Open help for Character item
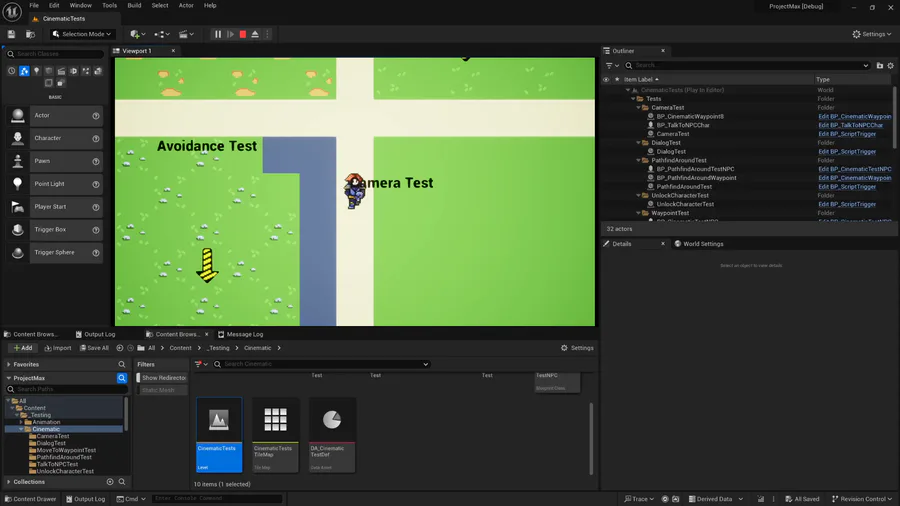This screenshot has width=900, height=506. tap(96, 139)
